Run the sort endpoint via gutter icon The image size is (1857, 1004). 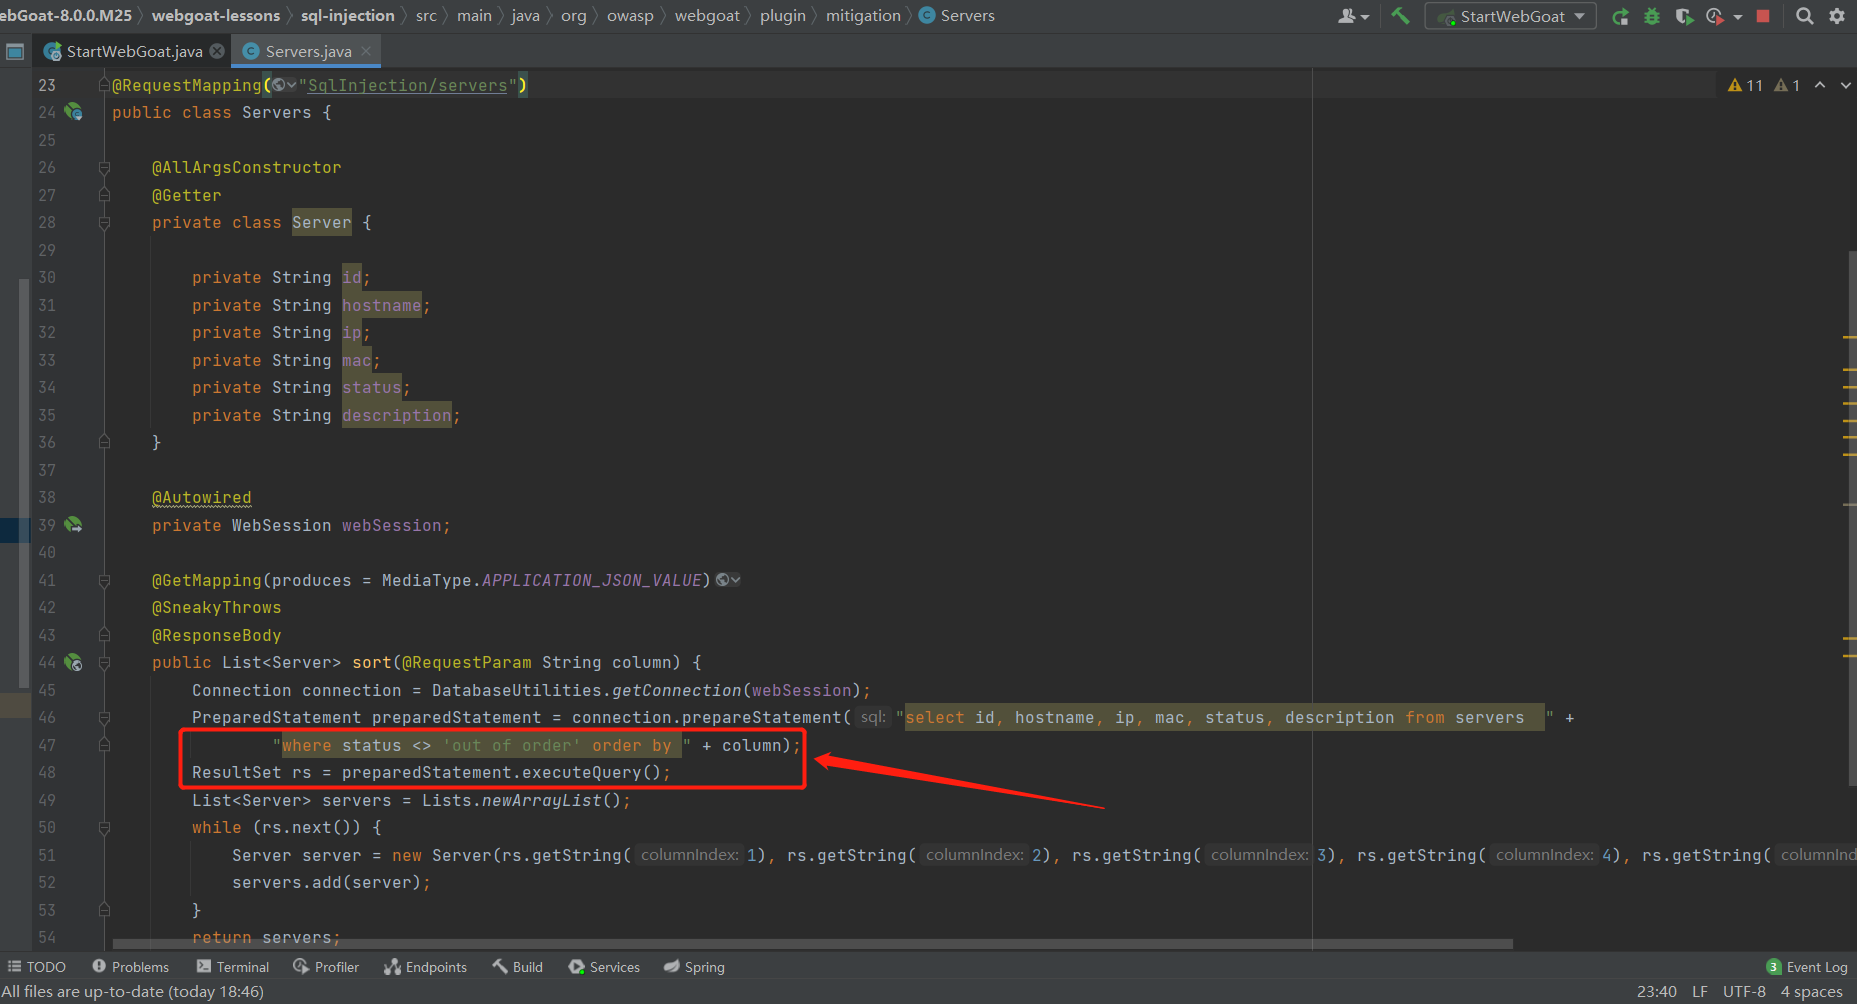(x=73, y=662)
